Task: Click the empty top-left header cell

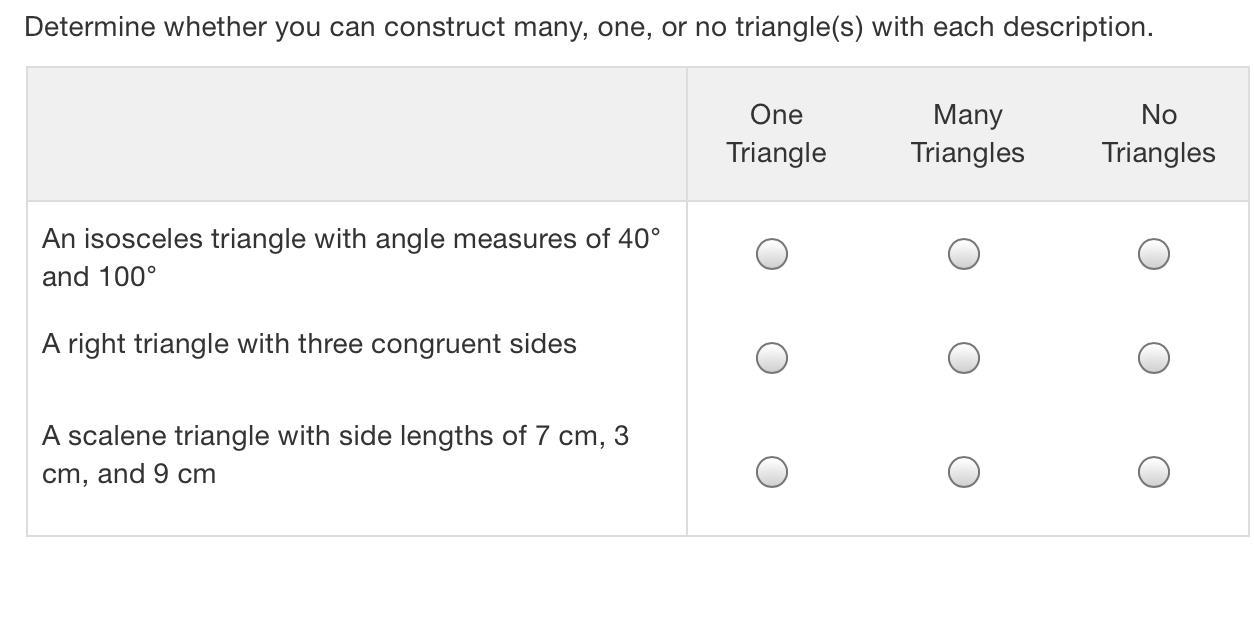Action: 356,134
